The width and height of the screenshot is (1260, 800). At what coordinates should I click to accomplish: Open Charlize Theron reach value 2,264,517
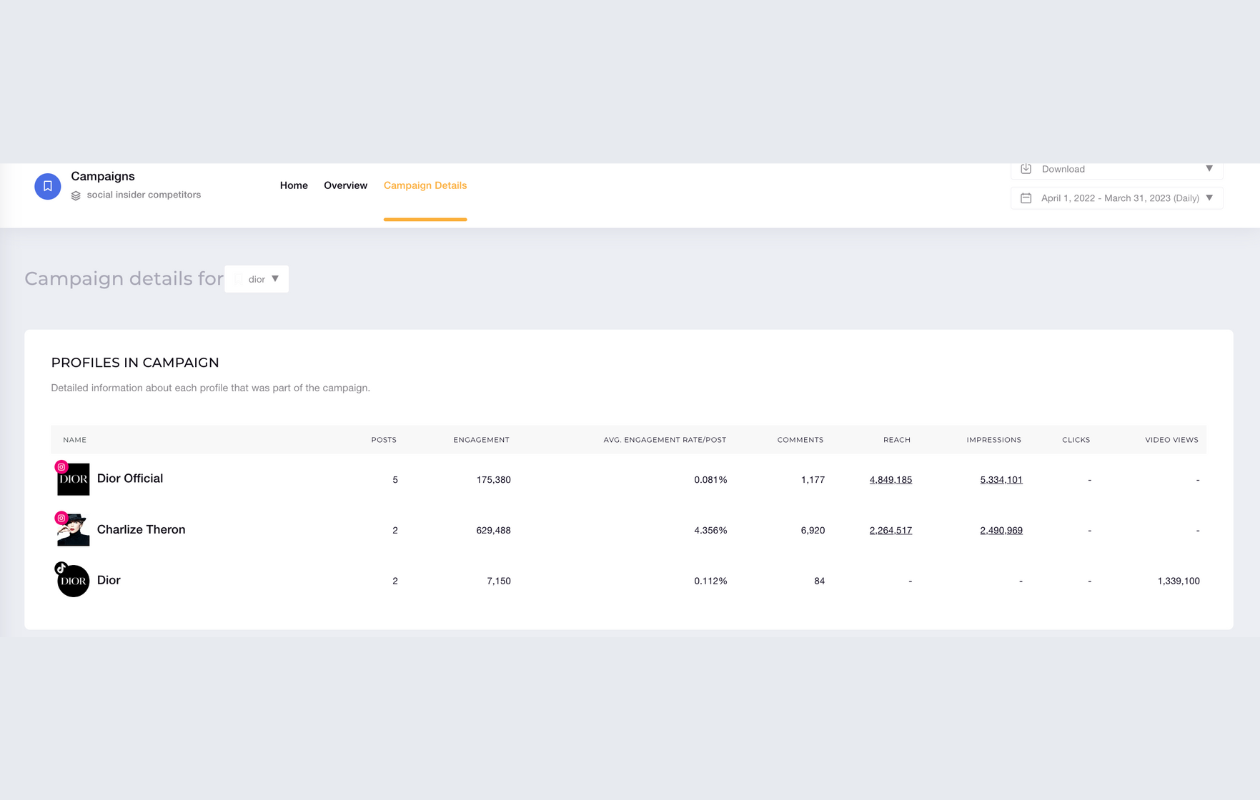tap(891, 530)
